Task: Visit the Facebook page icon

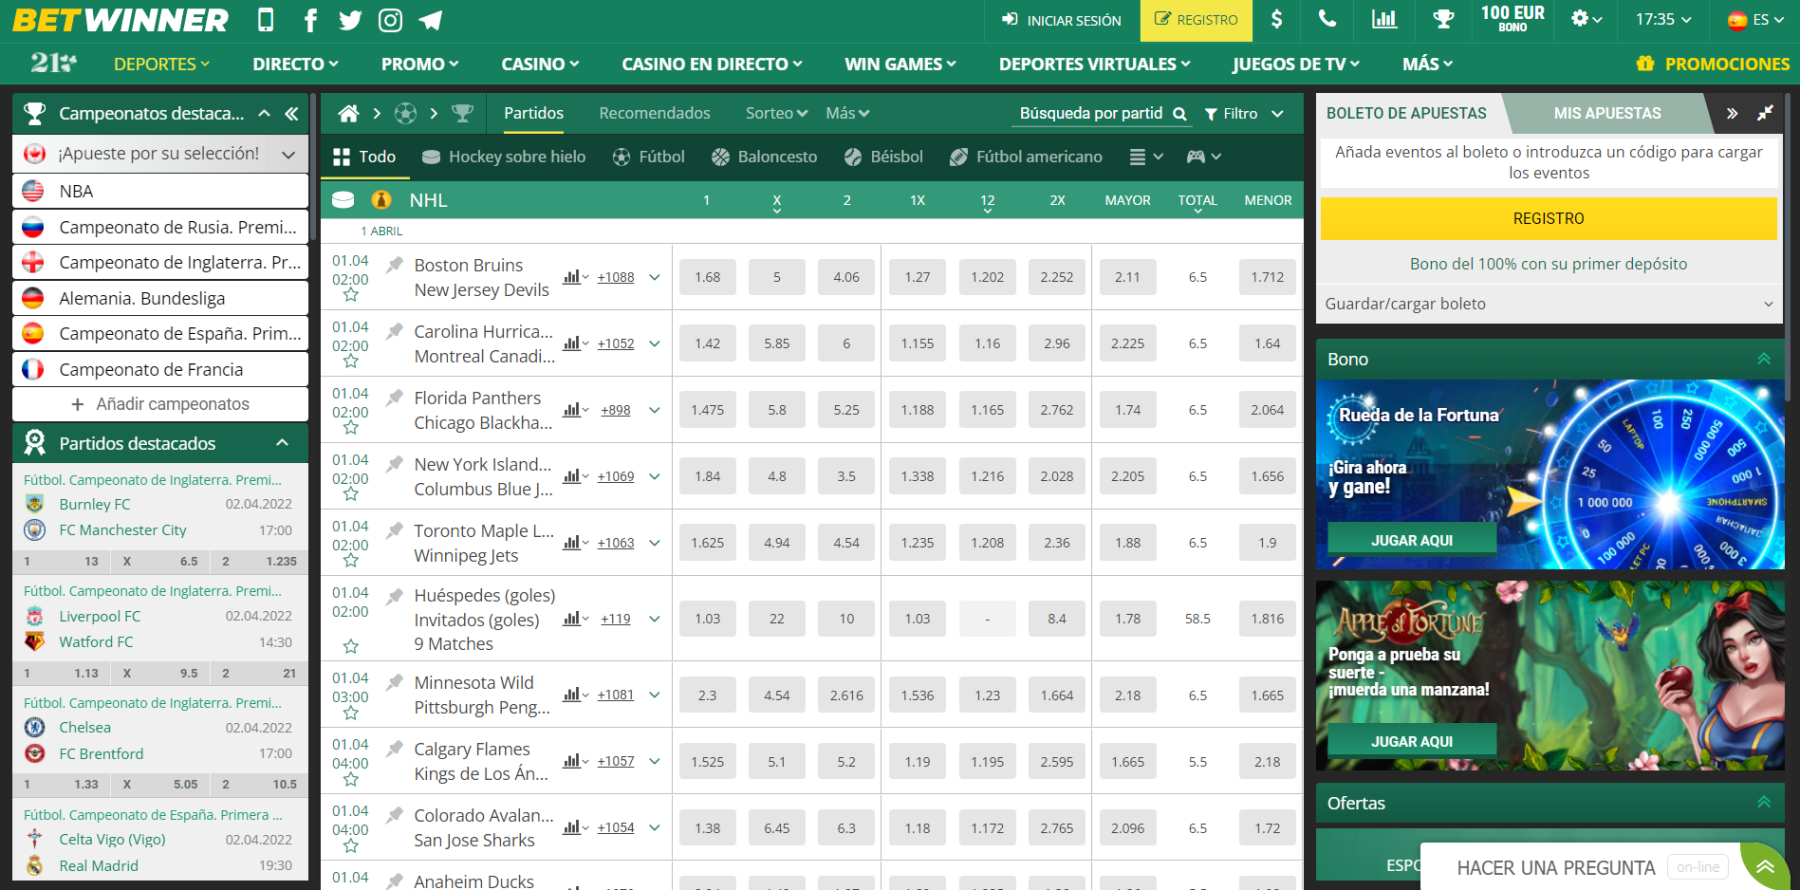Action: click(x=310, y=20)
